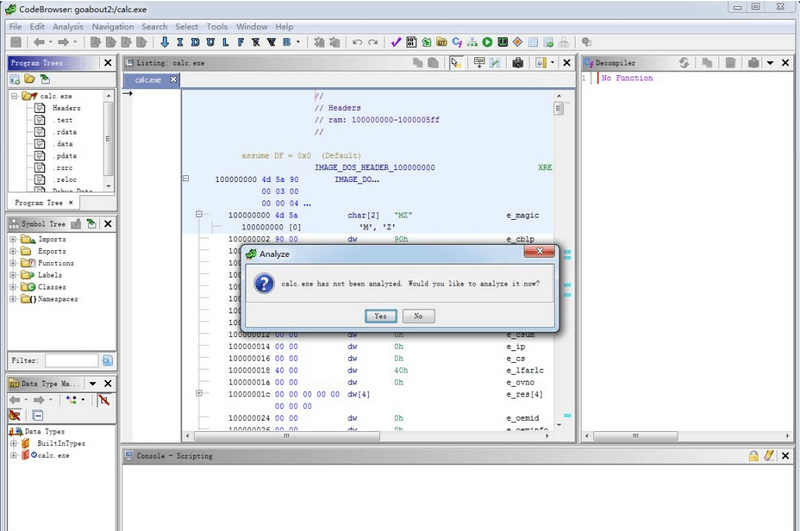800x531 pixels.
Task: Click the purple checkmark toolbar icon
Action: click(396, 43)
